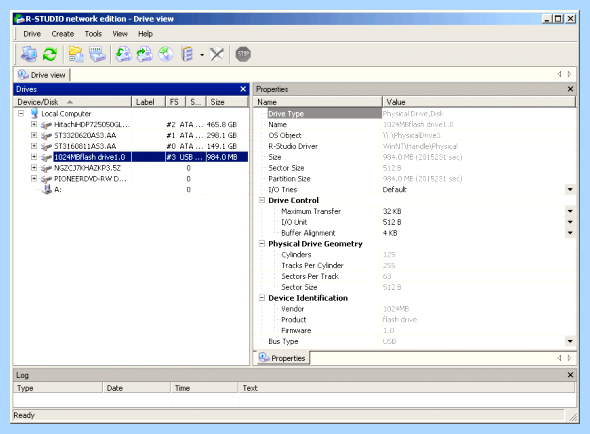Expand the HitachiHDP725050GL drive node

(x=34, y=124)
